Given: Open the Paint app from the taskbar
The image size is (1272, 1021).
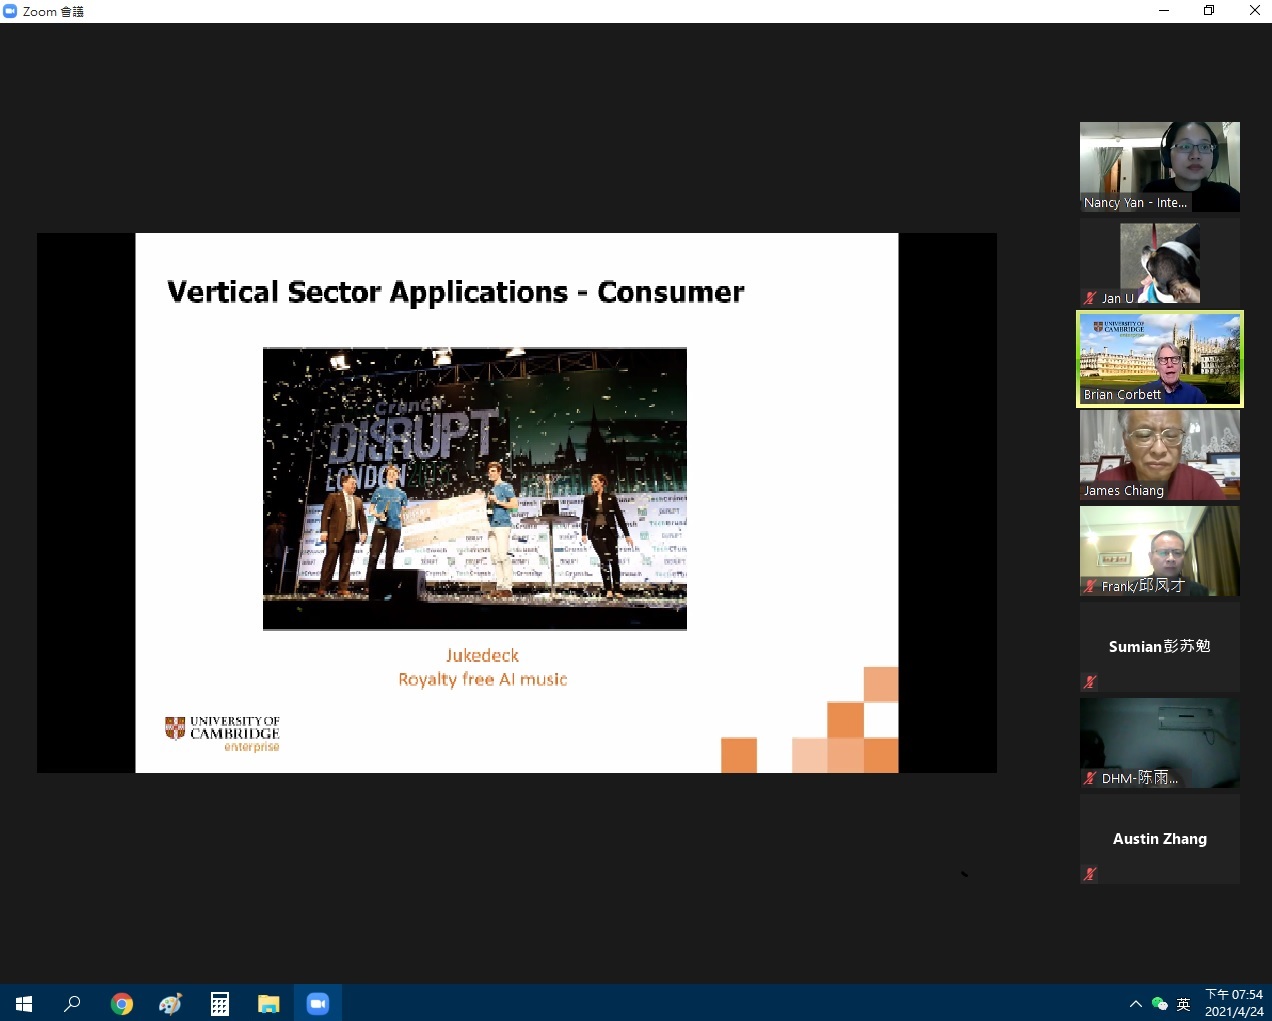Looking at the screenshot, I should coord(170,1003).
